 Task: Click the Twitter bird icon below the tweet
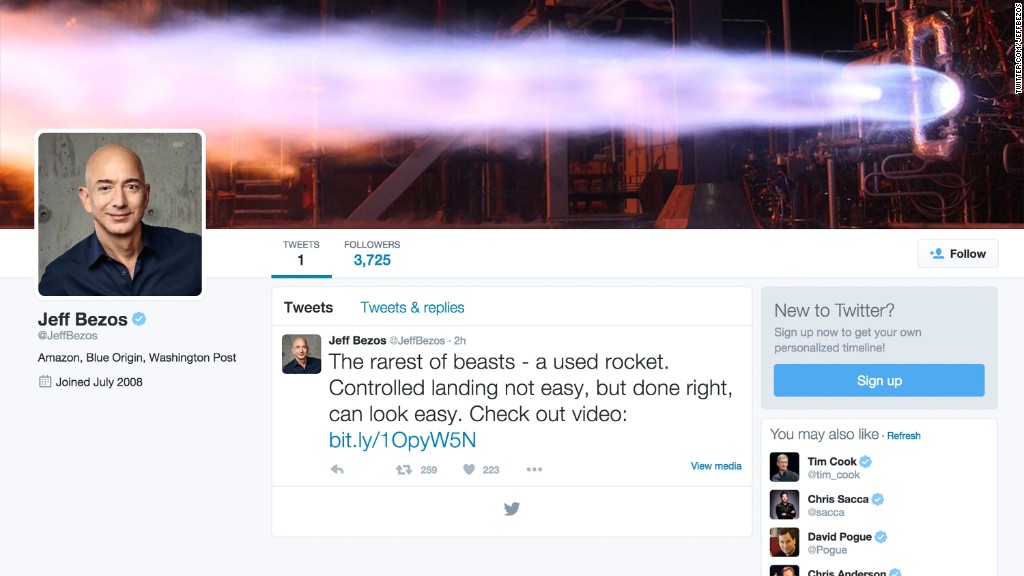coord(511,508)
